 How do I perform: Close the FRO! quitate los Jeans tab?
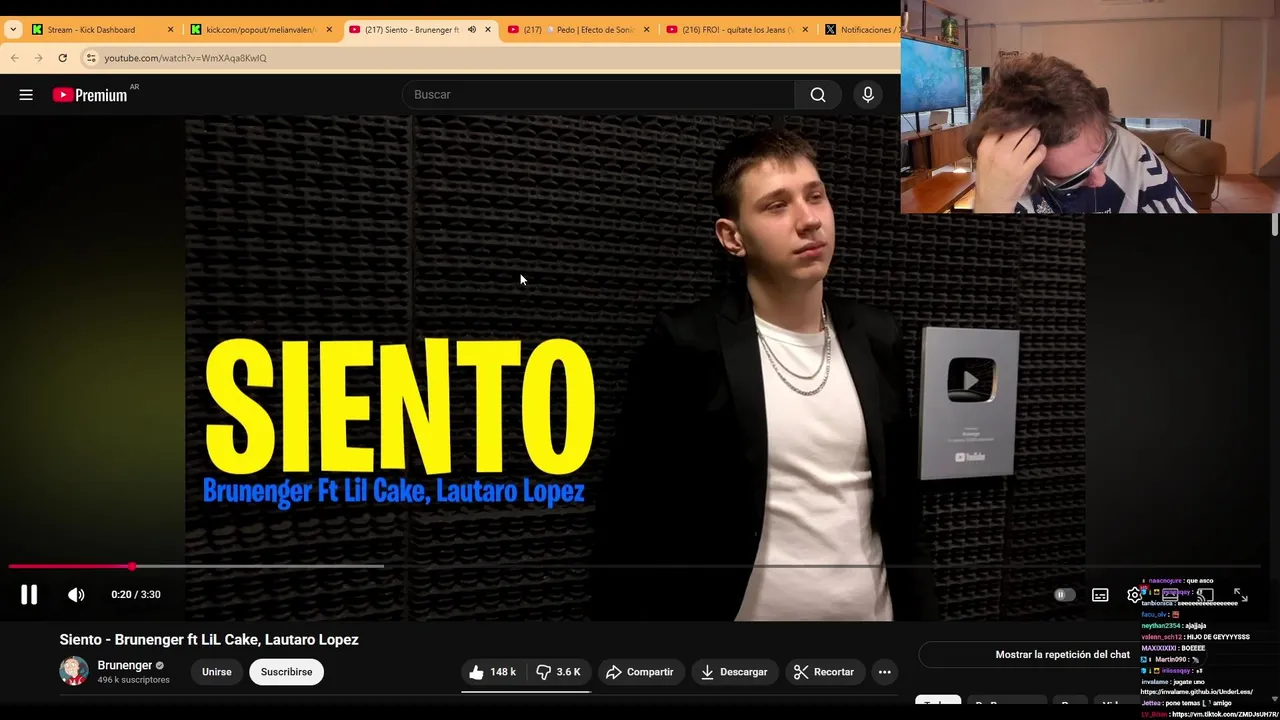tap(805, 30)
